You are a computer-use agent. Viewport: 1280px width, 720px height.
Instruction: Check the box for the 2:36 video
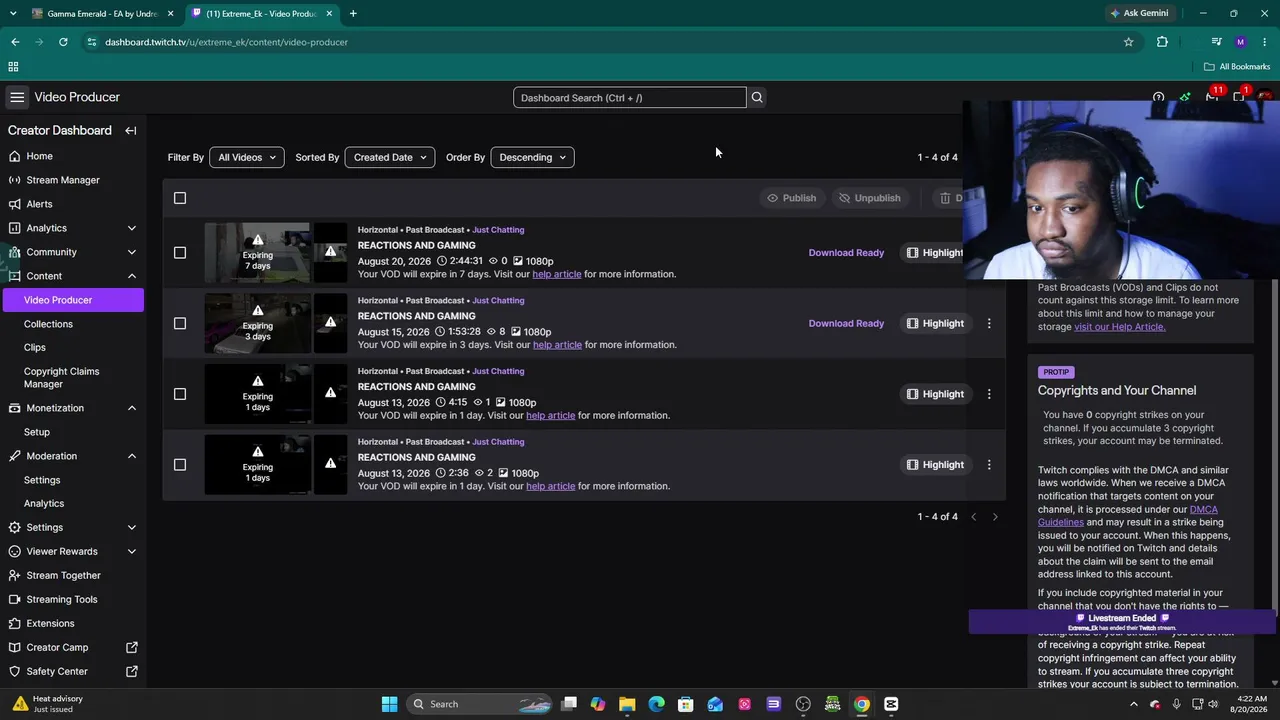pyautogui.click(x=180, y=465)
